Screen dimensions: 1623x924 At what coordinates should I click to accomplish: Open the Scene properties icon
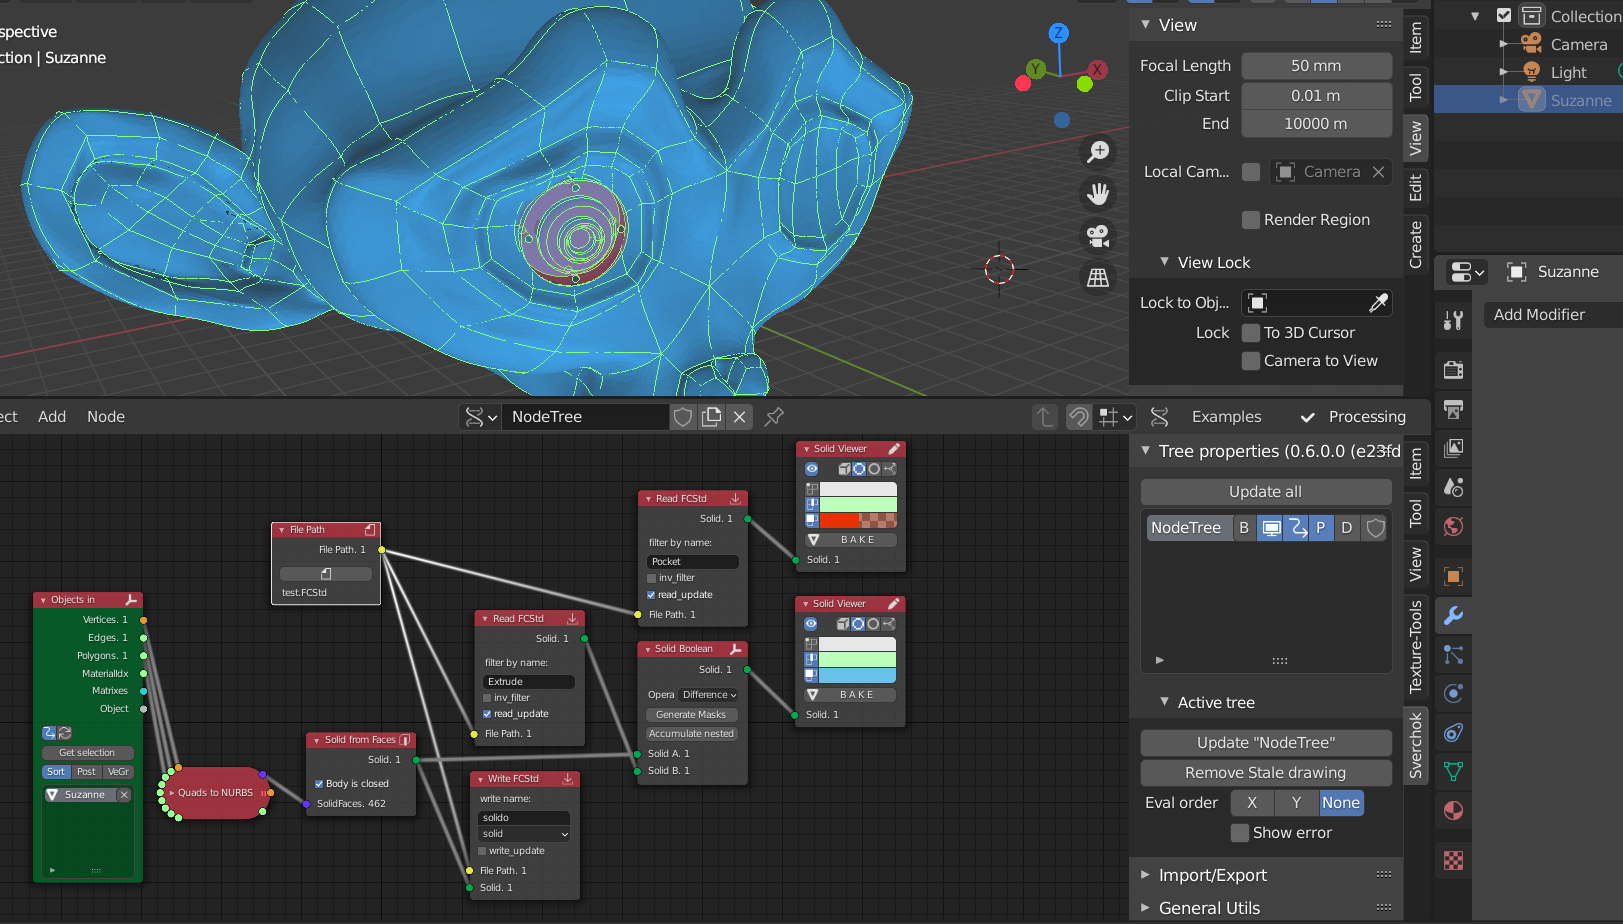tap(1453, 487)
